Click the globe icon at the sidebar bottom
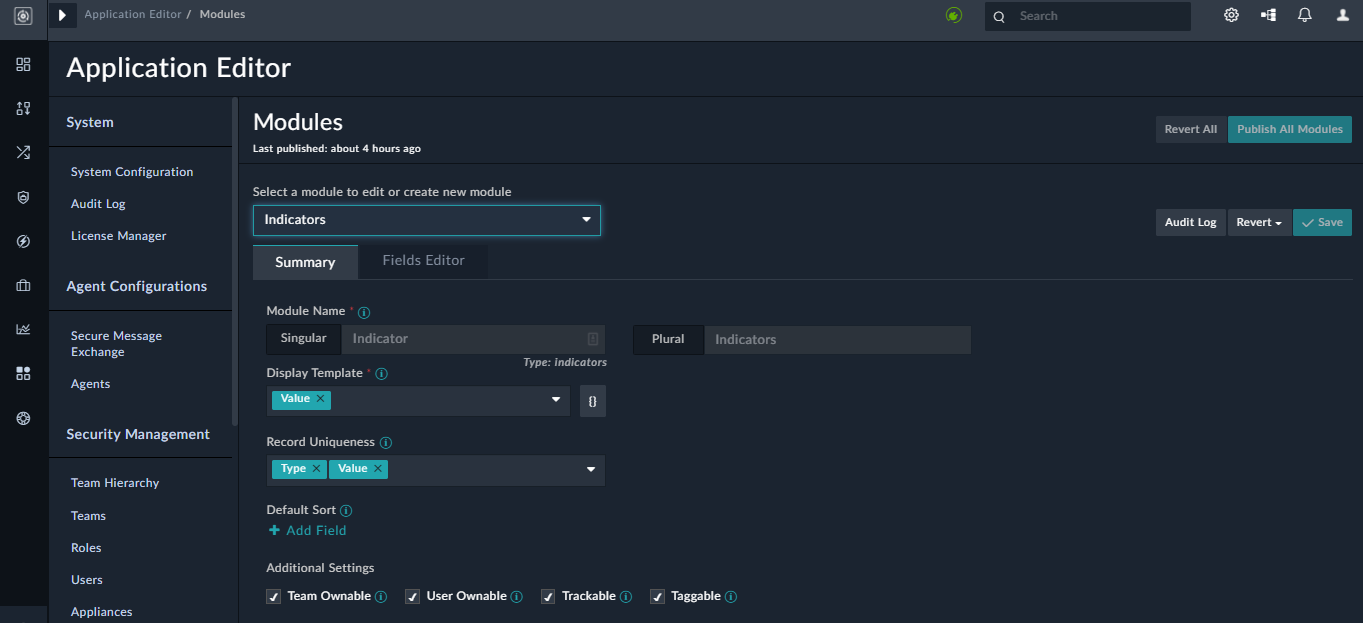The image size is (1363, 623). click(x=23, y=418)
